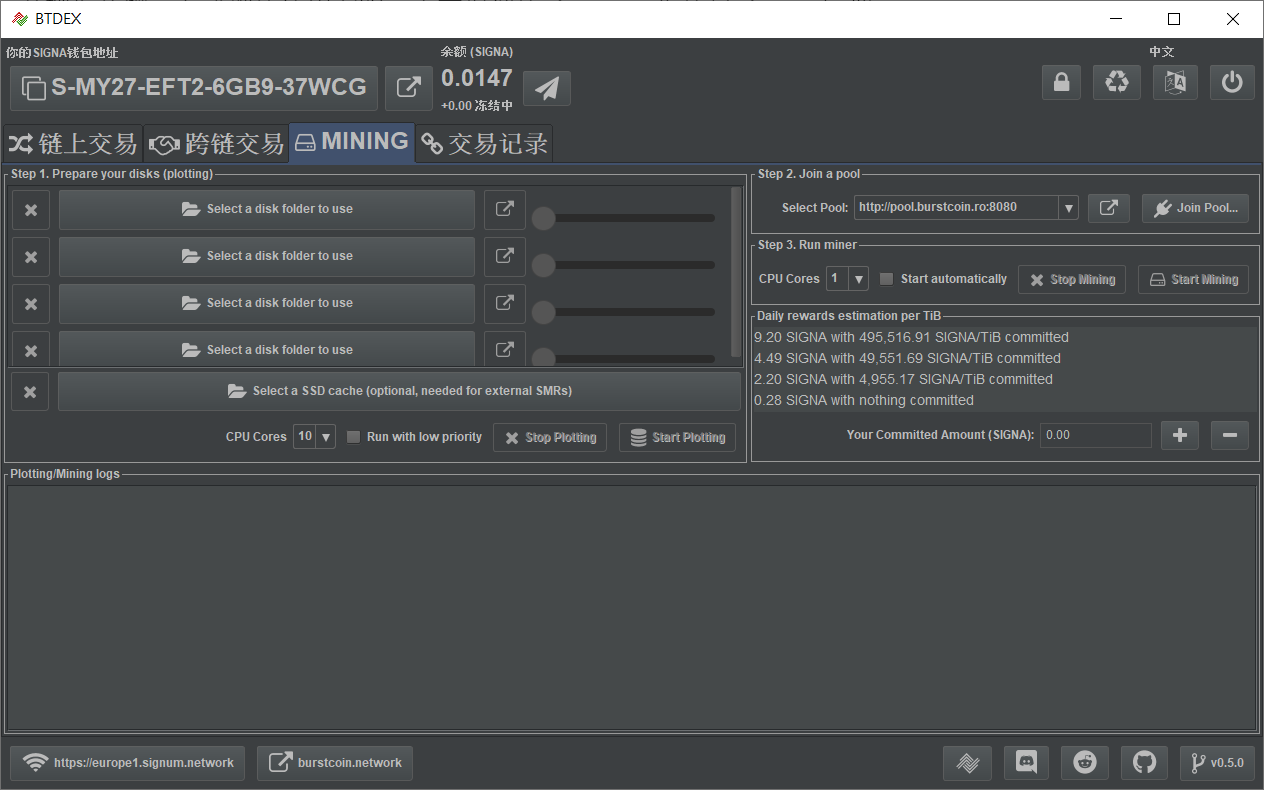Select a SSD cache folder

click(x=399, y=392)
